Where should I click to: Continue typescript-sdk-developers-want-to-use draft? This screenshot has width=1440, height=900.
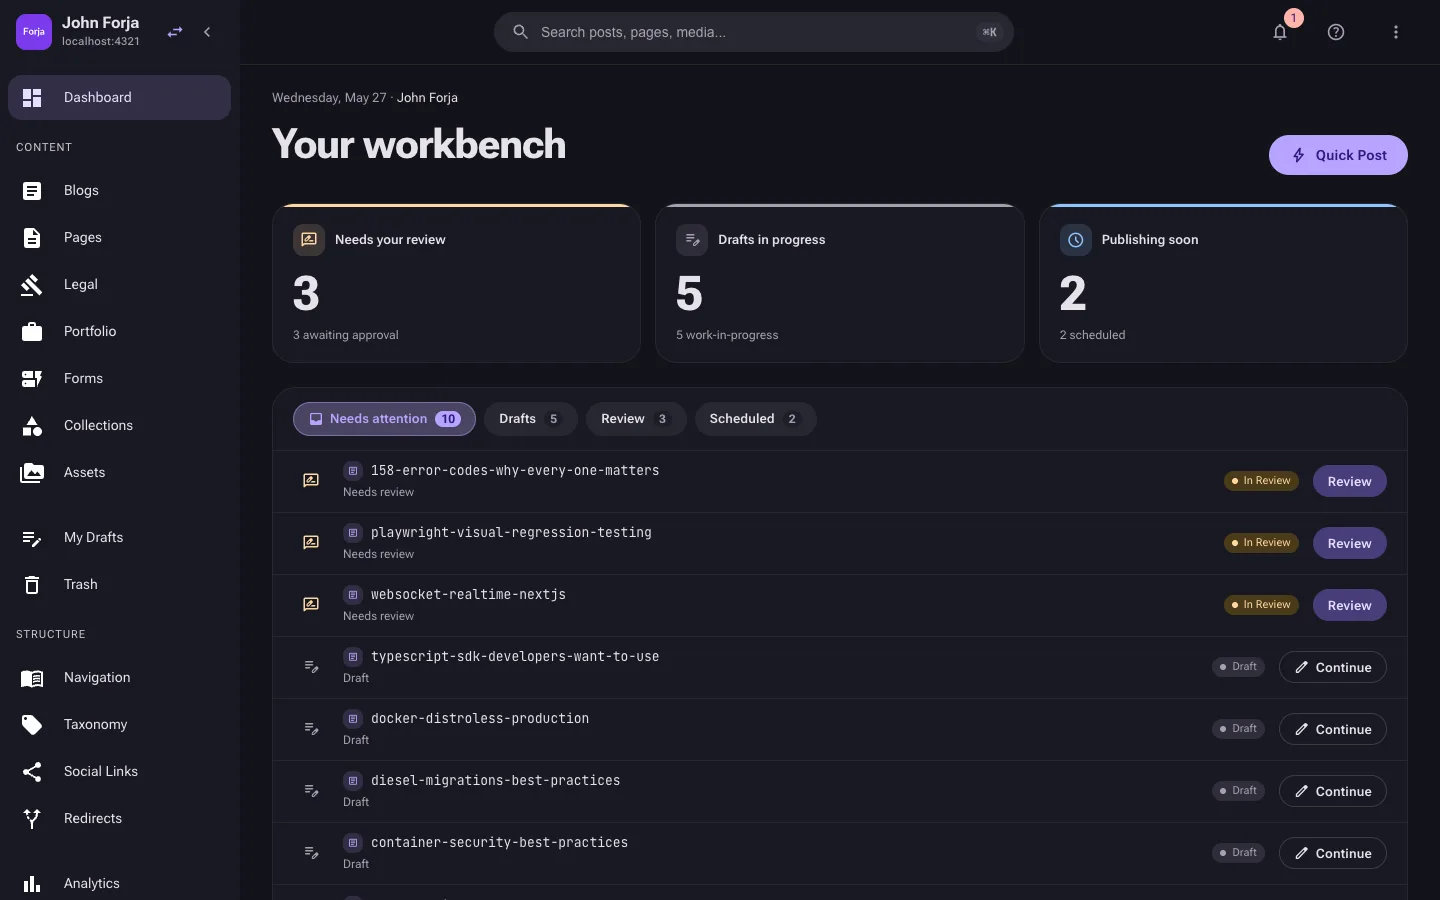pyautogui.click(x=1332, y=667)
